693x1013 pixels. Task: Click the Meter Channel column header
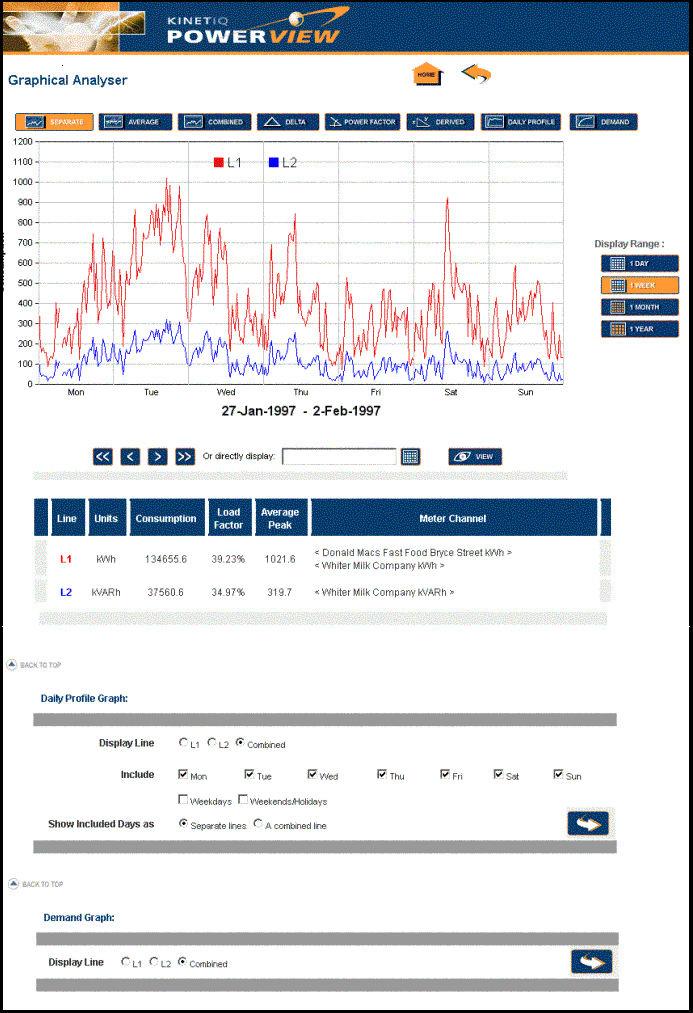(x=454, y=518)
